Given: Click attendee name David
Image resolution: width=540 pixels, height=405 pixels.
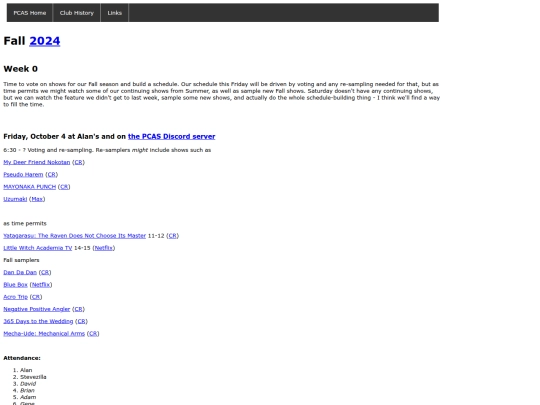Looking at the screenshot, I should pos(28,384).
